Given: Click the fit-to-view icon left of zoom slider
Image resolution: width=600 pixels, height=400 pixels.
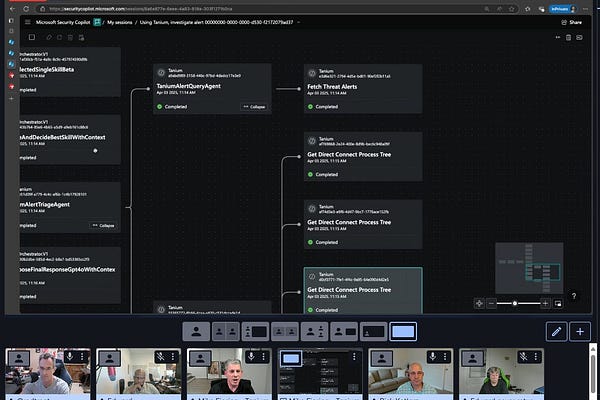Looking at the screenshot, I should tap(479, 304).
